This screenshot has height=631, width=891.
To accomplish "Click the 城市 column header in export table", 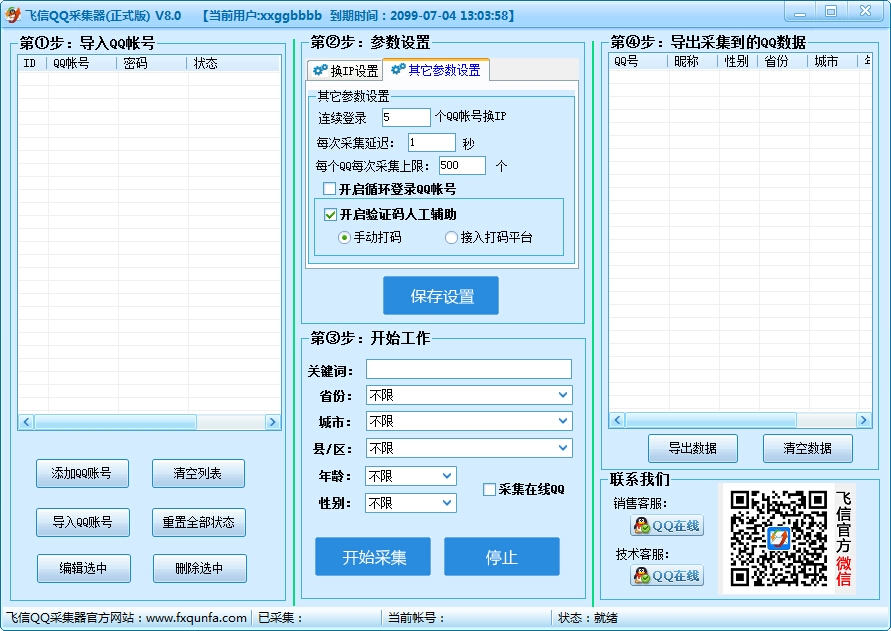I will (832, 61).
